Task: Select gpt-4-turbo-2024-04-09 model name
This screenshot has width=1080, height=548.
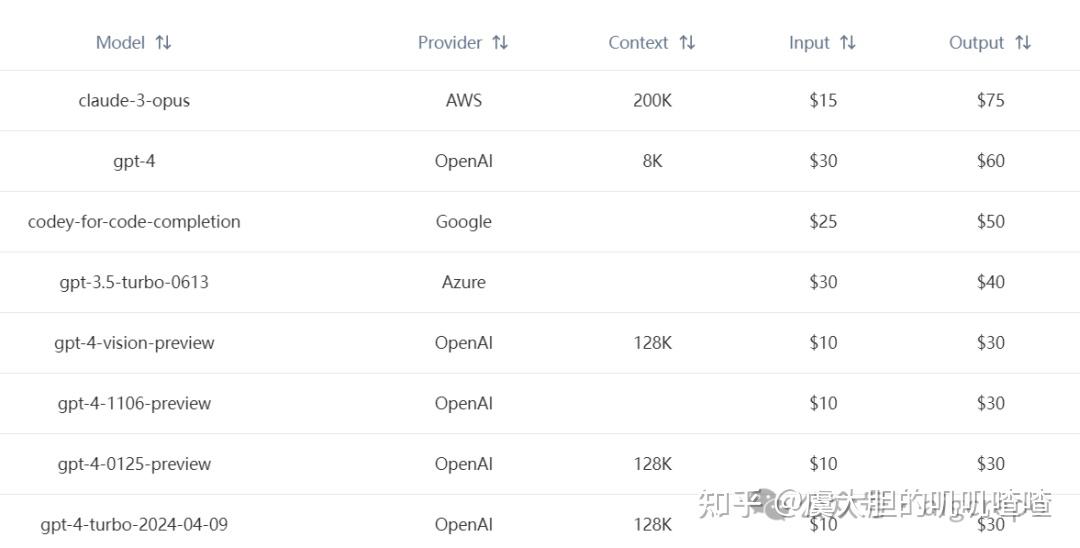Action: coord(134,524)
